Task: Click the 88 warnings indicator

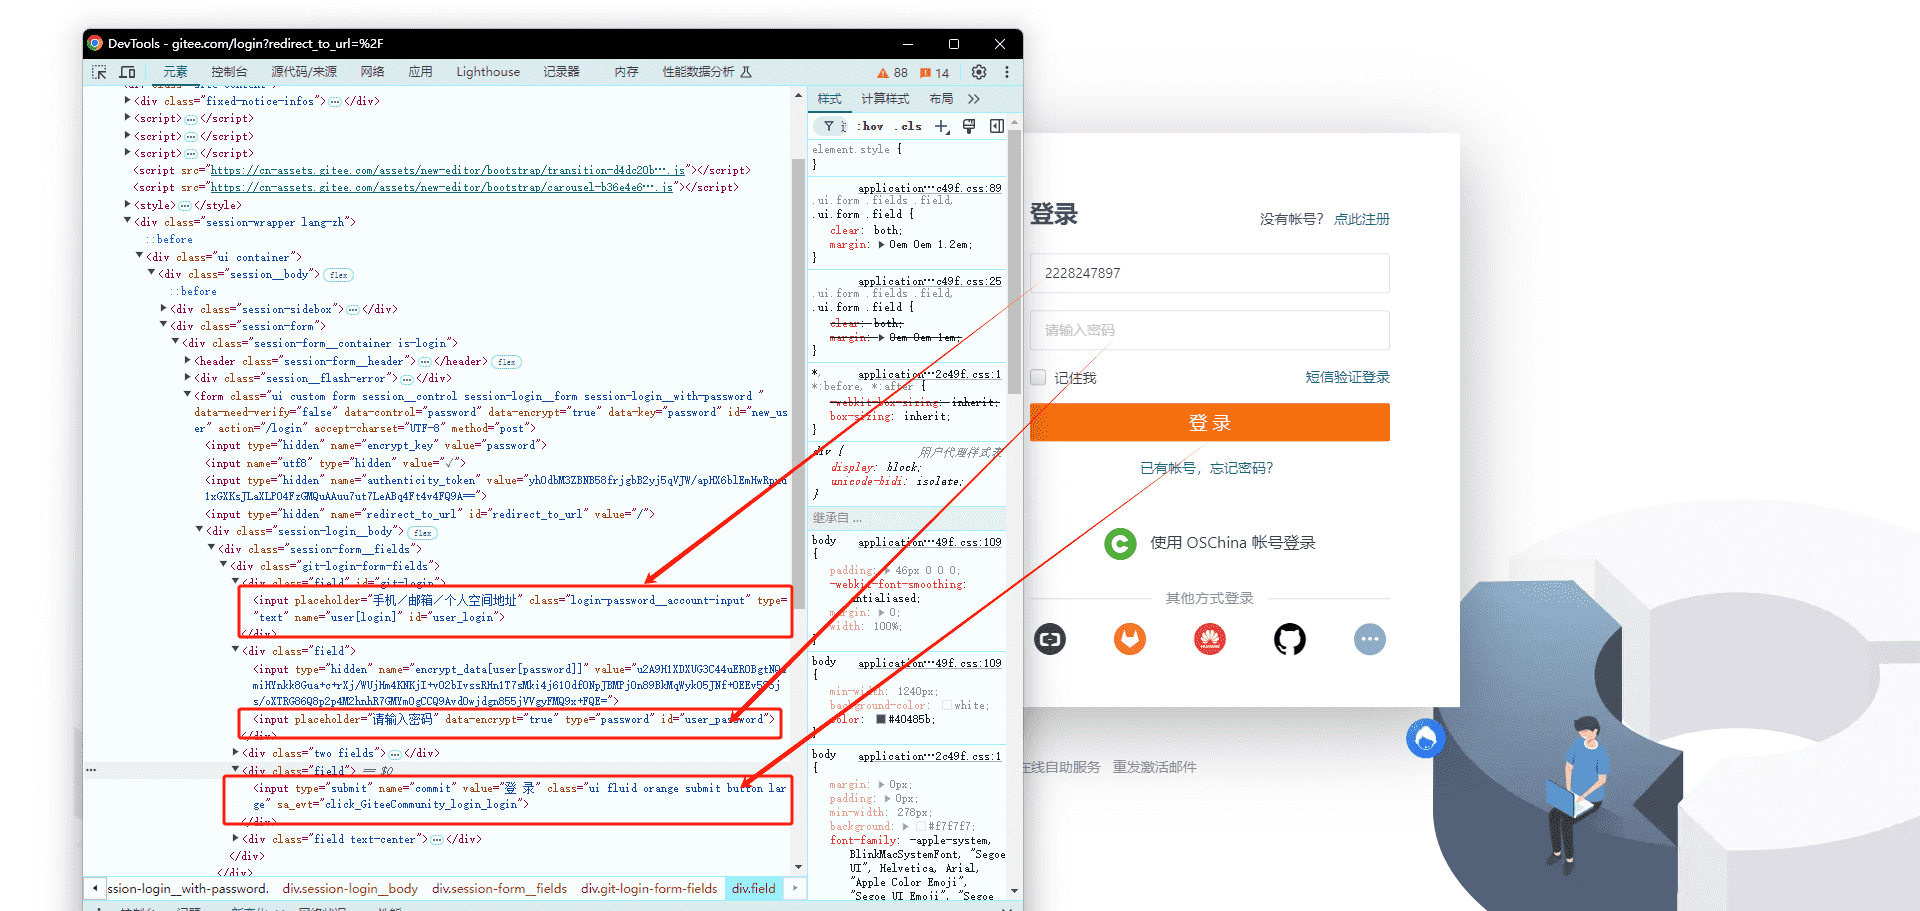Action: coord(892,73)
